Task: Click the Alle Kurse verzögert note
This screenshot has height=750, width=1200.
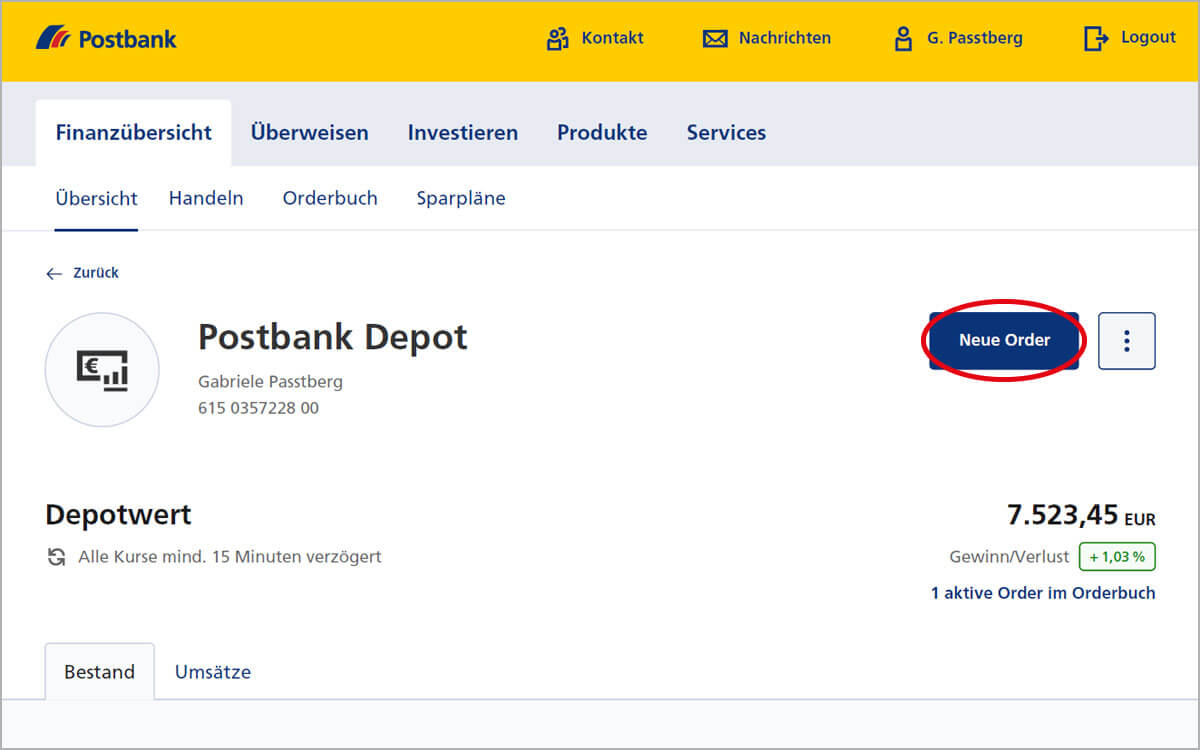Action: coord(230,557)
